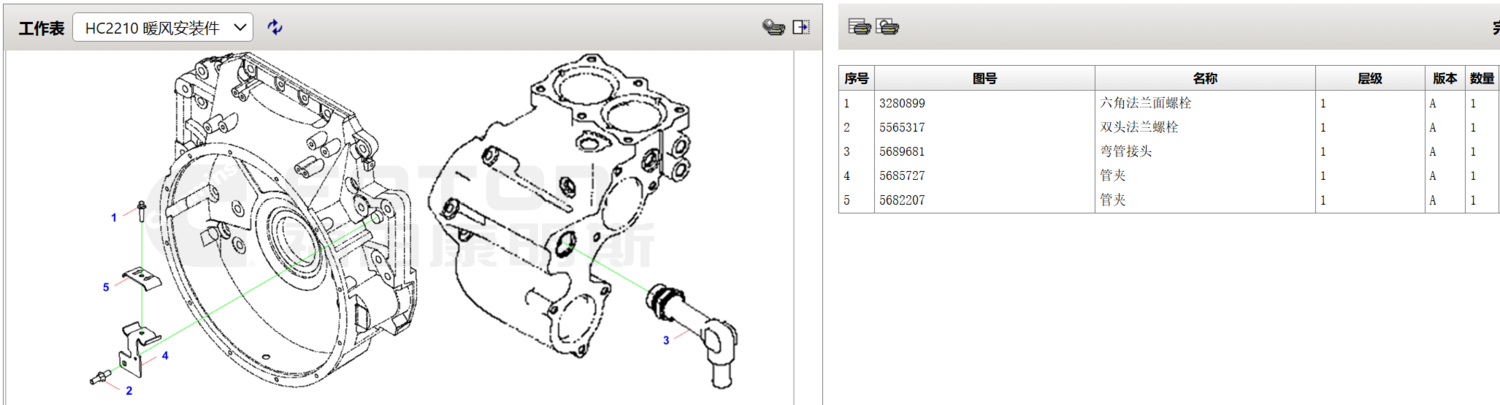This screenshot has height=405, width=1500.
Task: Click the 层级 column header
Action: pyautogui.click(x=1369, y=78)
